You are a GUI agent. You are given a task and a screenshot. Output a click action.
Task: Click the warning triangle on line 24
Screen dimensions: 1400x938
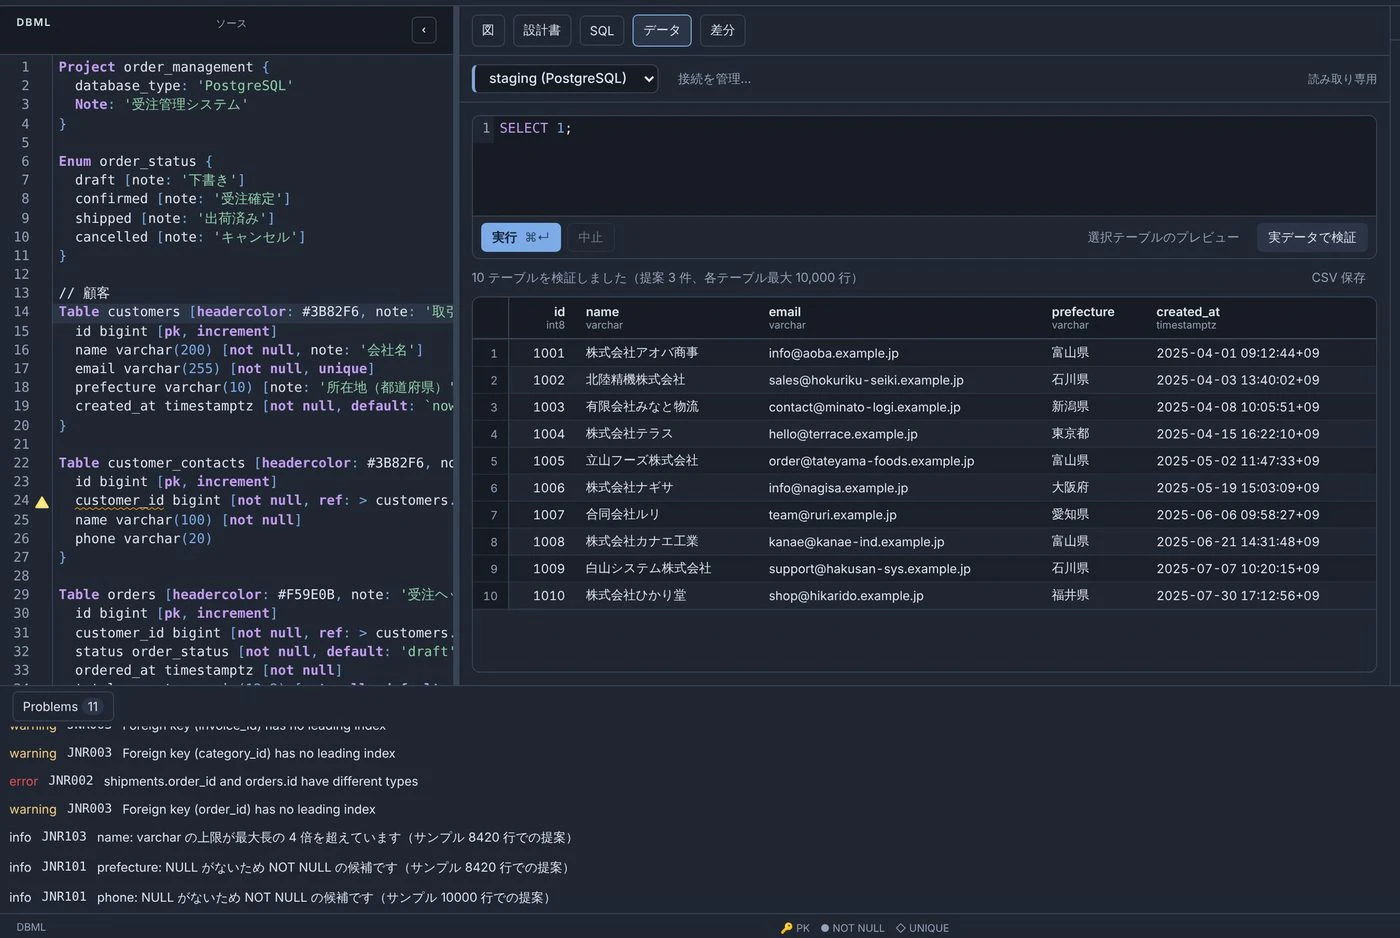[42, 501]
